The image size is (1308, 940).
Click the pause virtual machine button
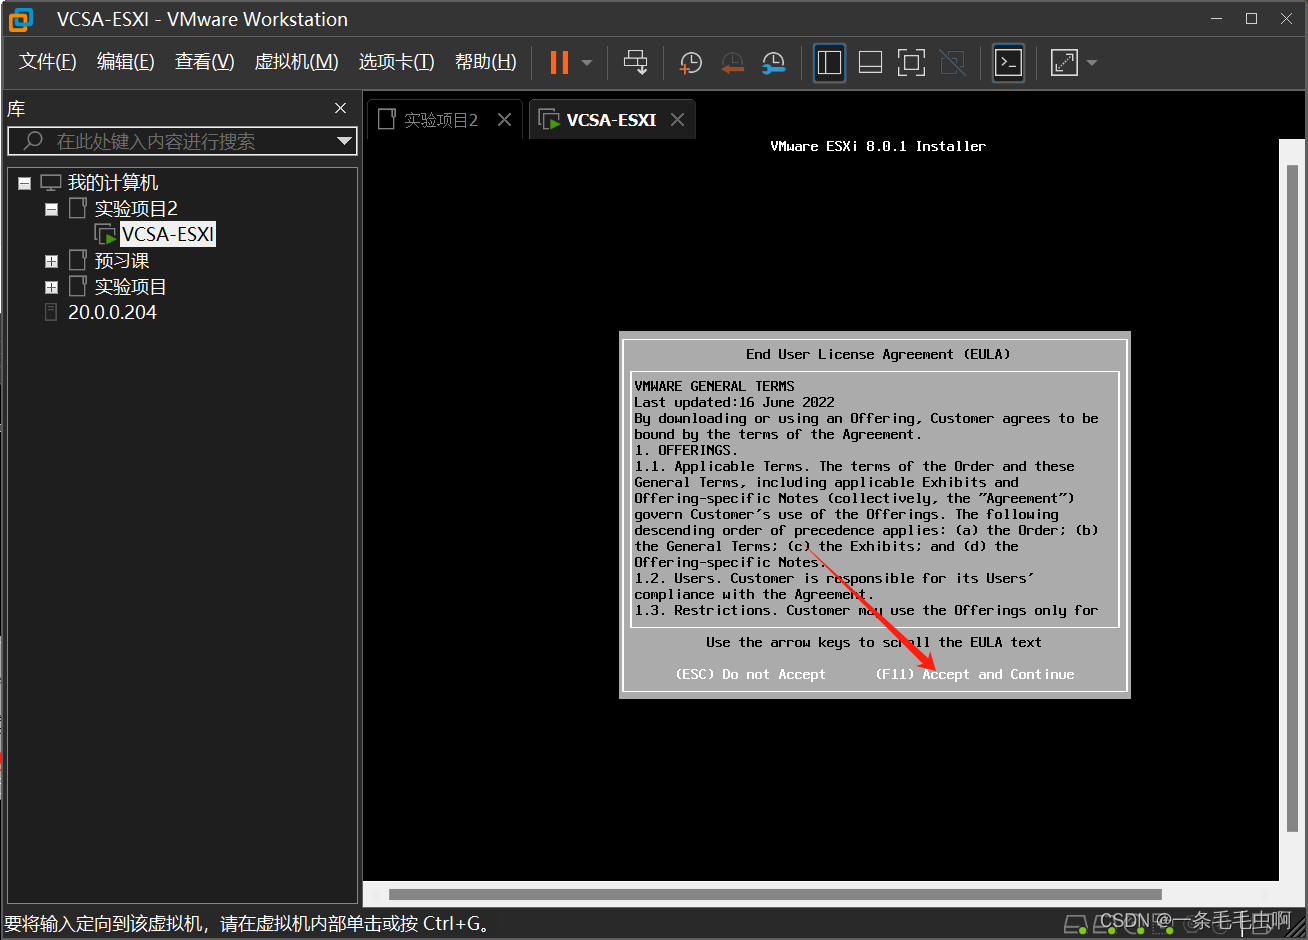[559, 63]
